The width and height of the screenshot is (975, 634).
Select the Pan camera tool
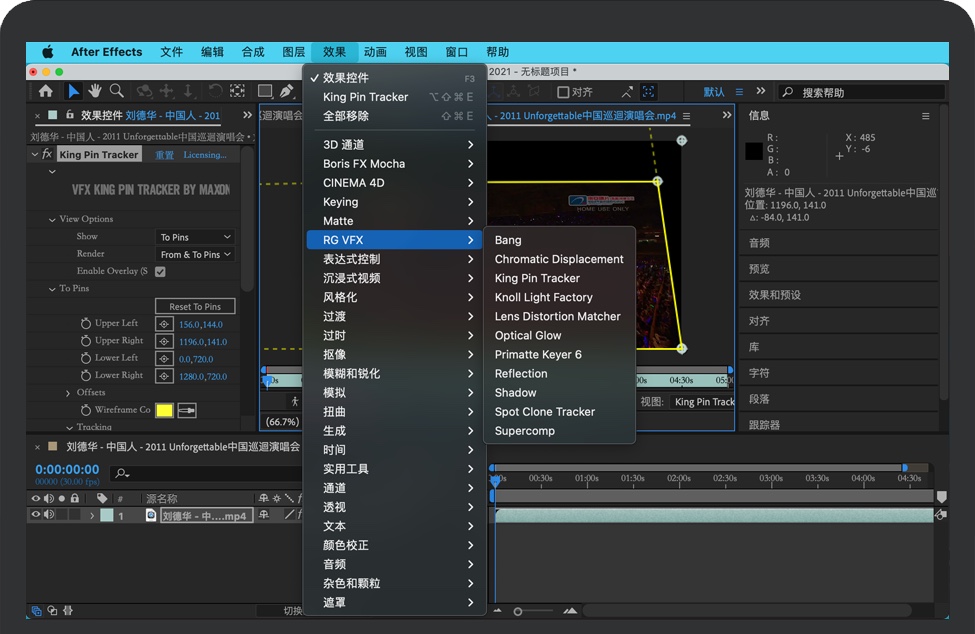166,91
